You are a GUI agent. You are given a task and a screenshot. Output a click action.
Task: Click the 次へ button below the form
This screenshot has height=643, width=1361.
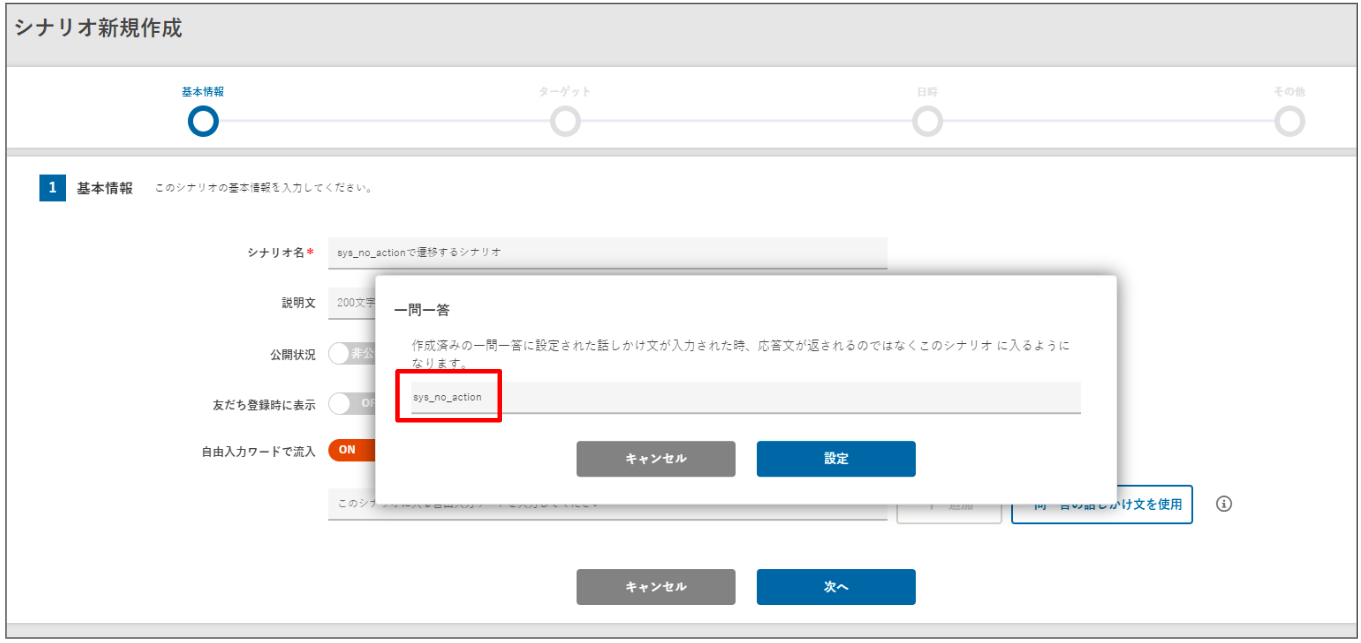pyautogui.click(x=835, y=587)
